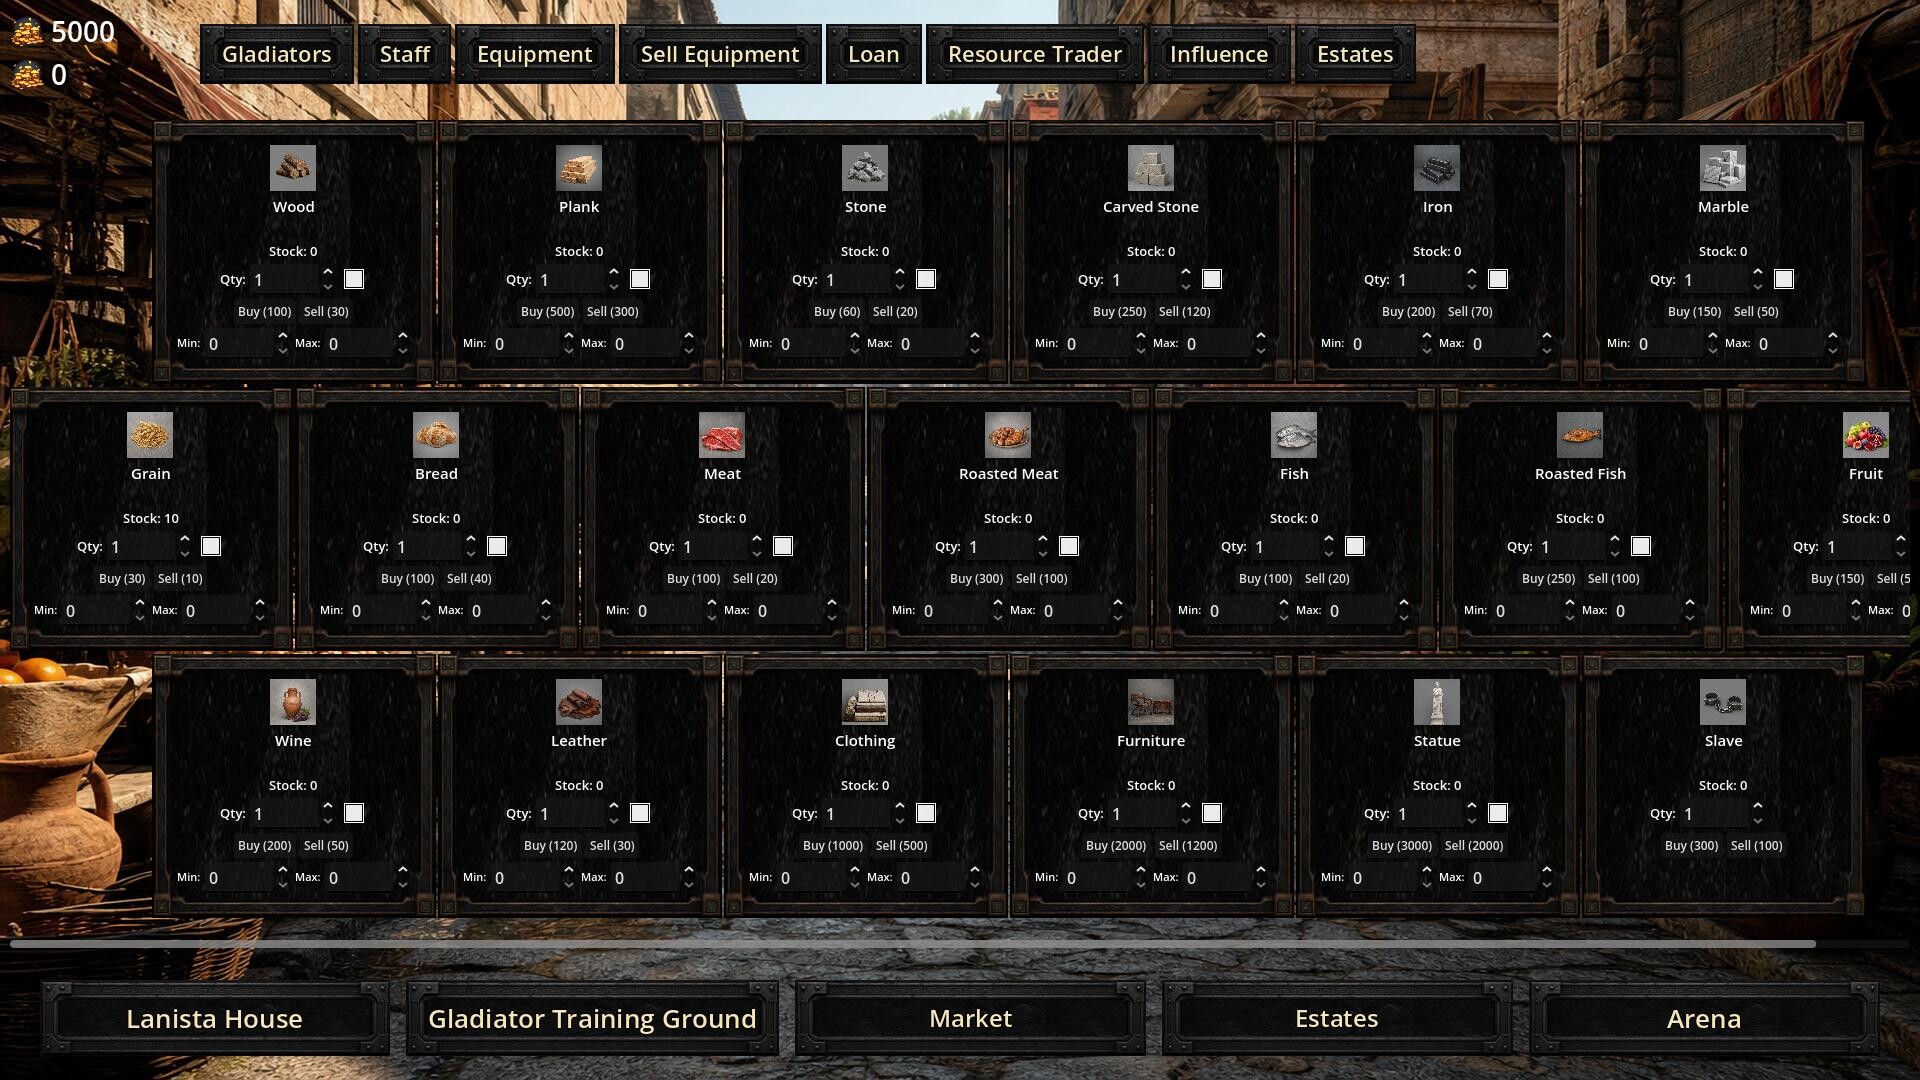The image size is (1920, 1080).
Task: Open the Market location
Action: [970, 1019]
